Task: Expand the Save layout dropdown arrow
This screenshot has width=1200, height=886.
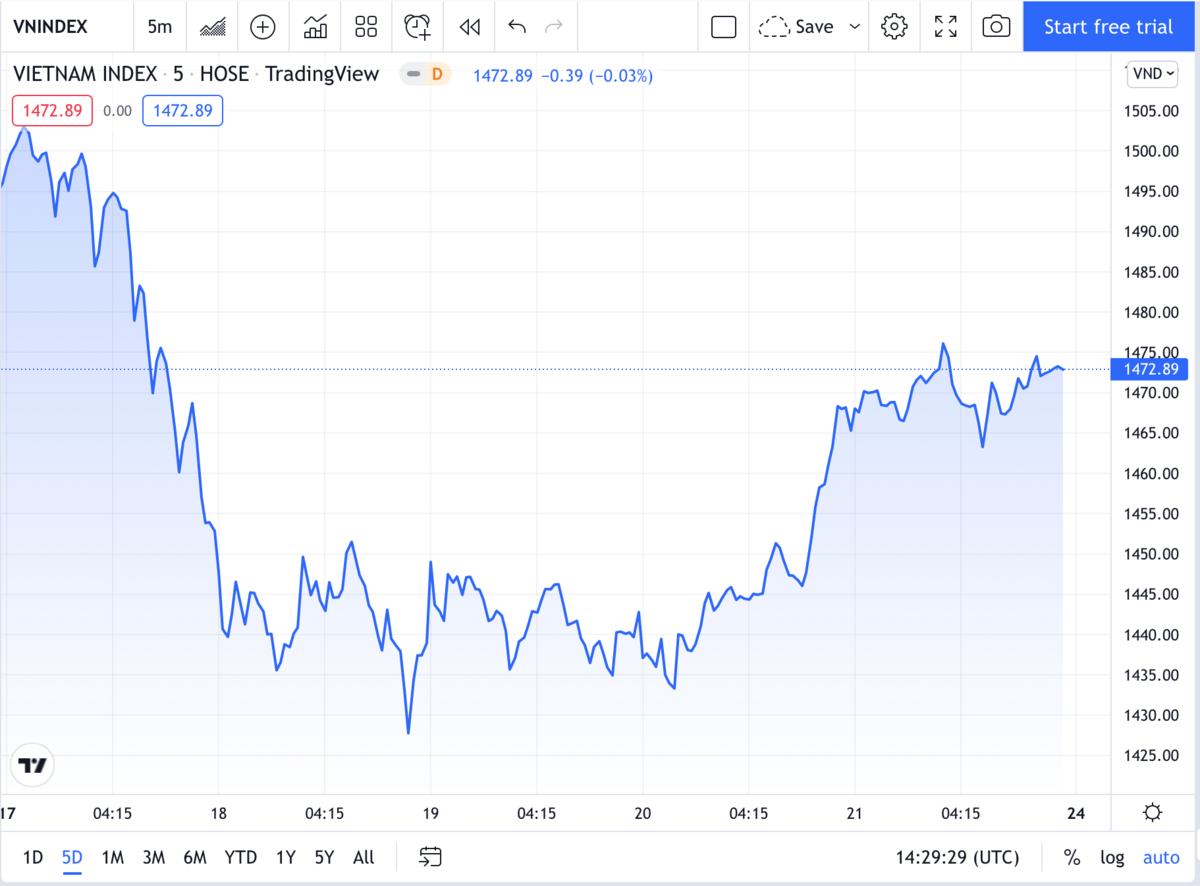Action: (855, 27)
